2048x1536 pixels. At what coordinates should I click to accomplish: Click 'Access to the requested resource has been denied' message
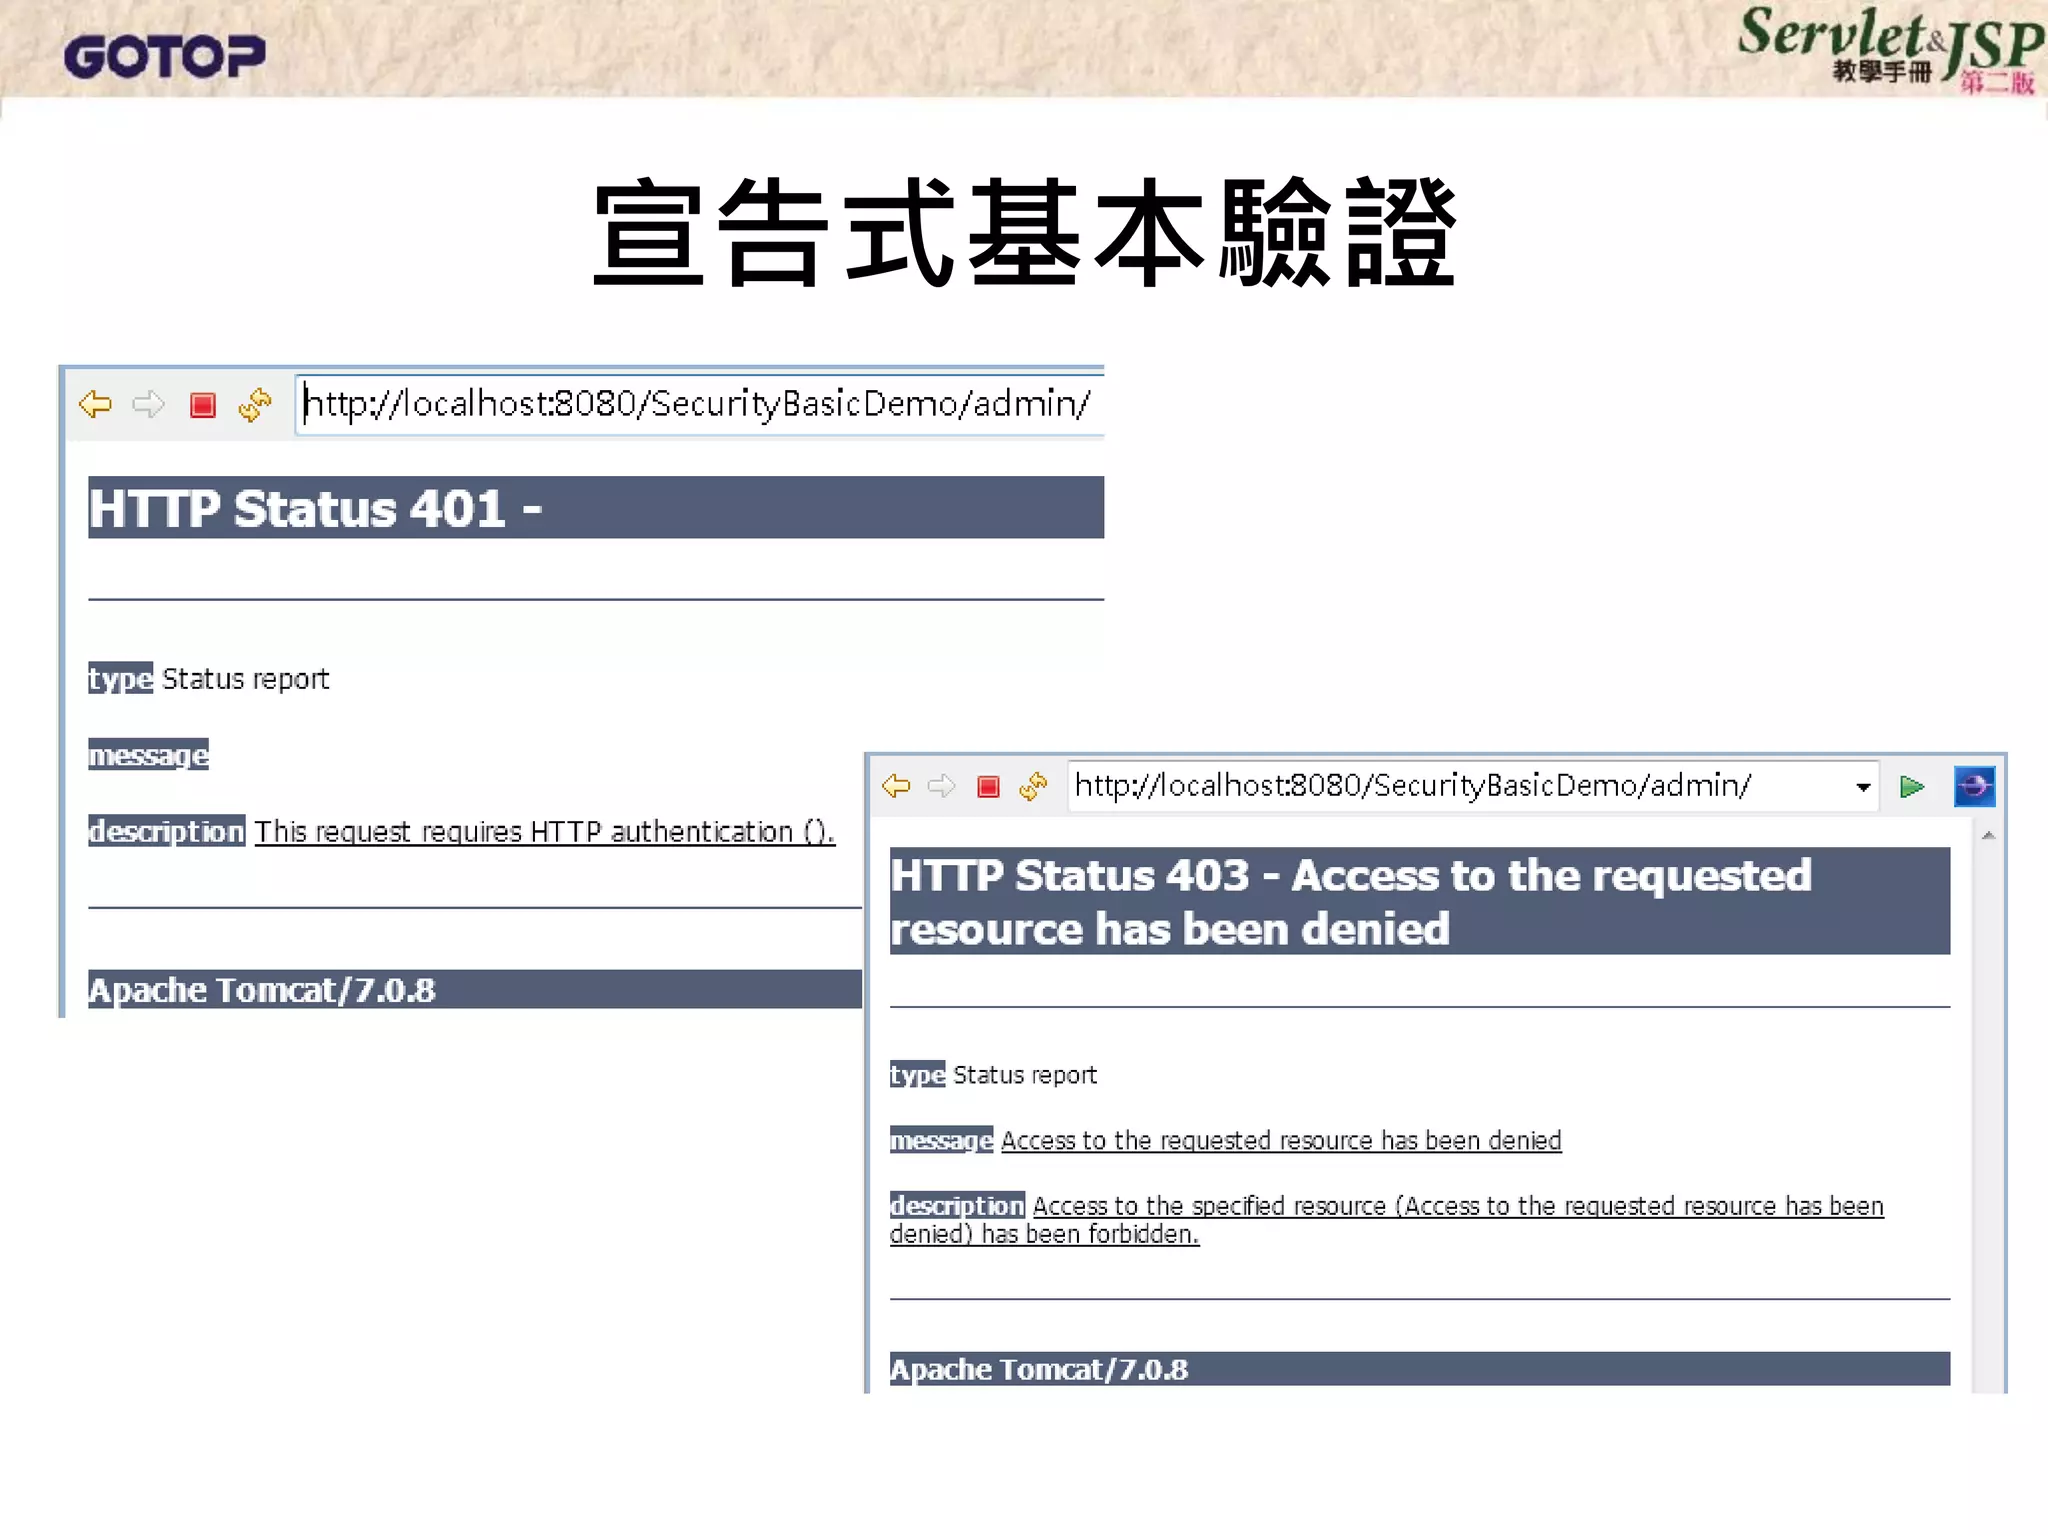pos(1281,1140)
